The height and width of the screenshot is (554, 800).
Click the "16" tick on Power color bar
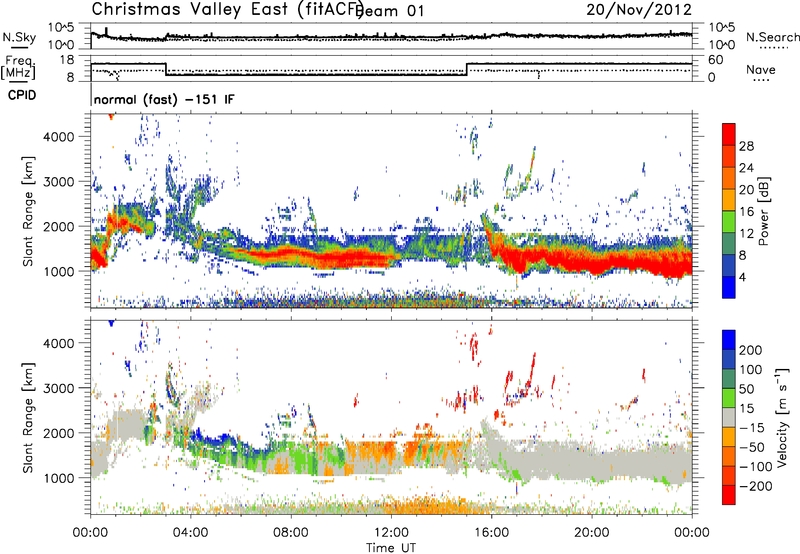pos(746,212)
